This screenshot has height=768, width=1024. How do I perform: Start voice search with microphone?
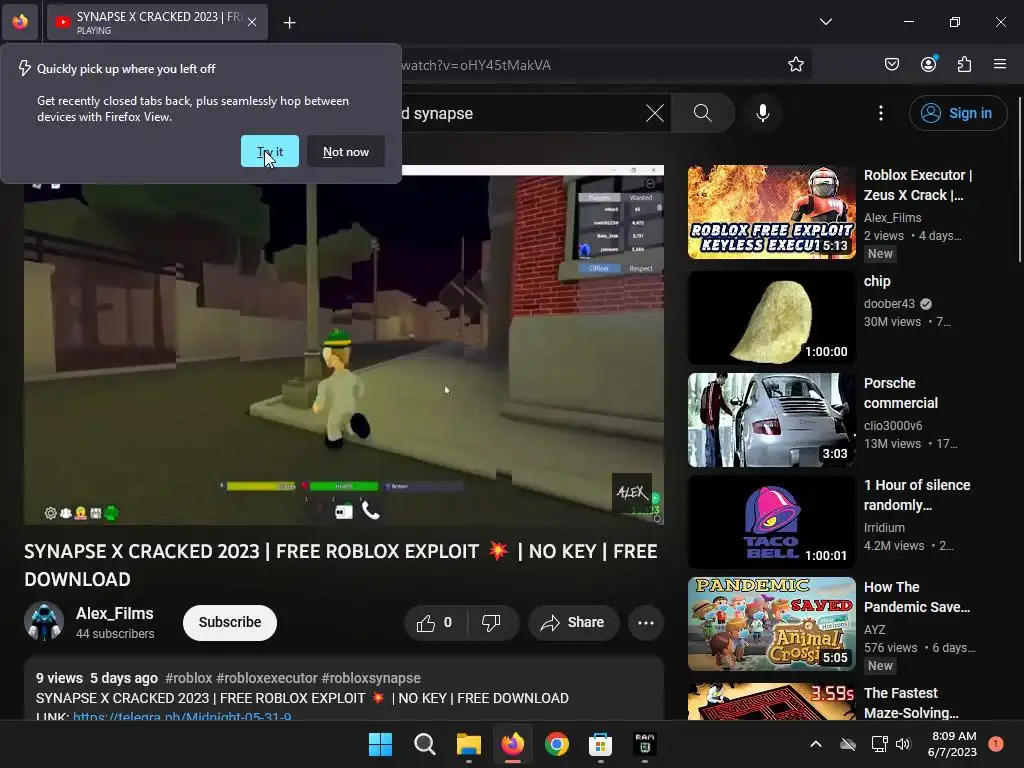coord(763,113)
